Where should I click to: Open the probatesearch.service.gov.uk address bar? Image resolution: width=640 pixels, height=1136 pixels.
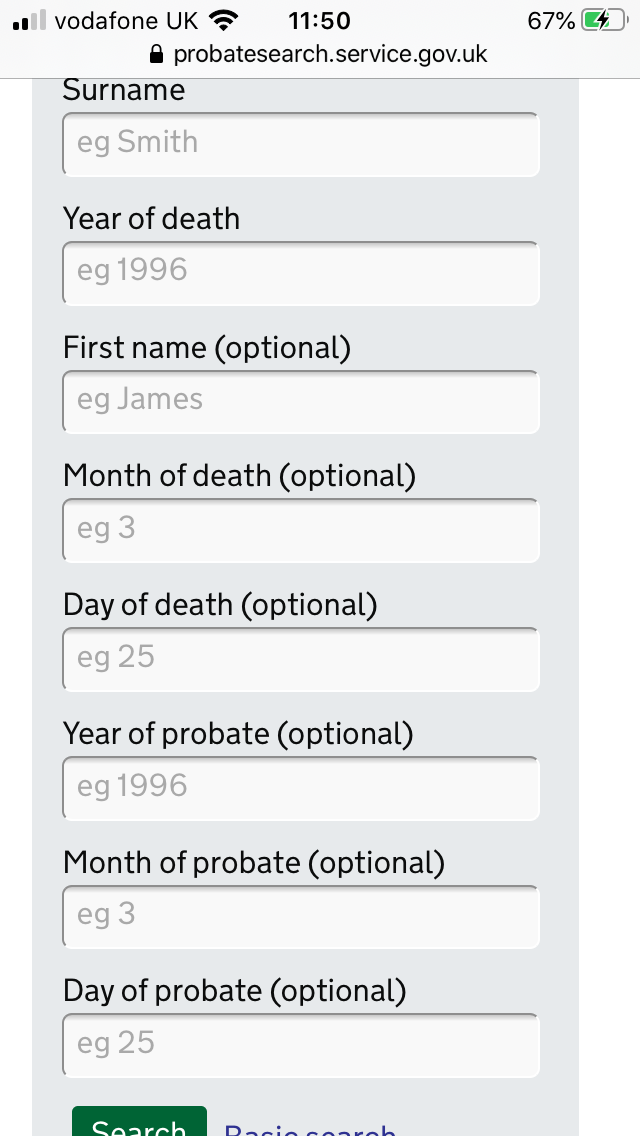[320, 54]
